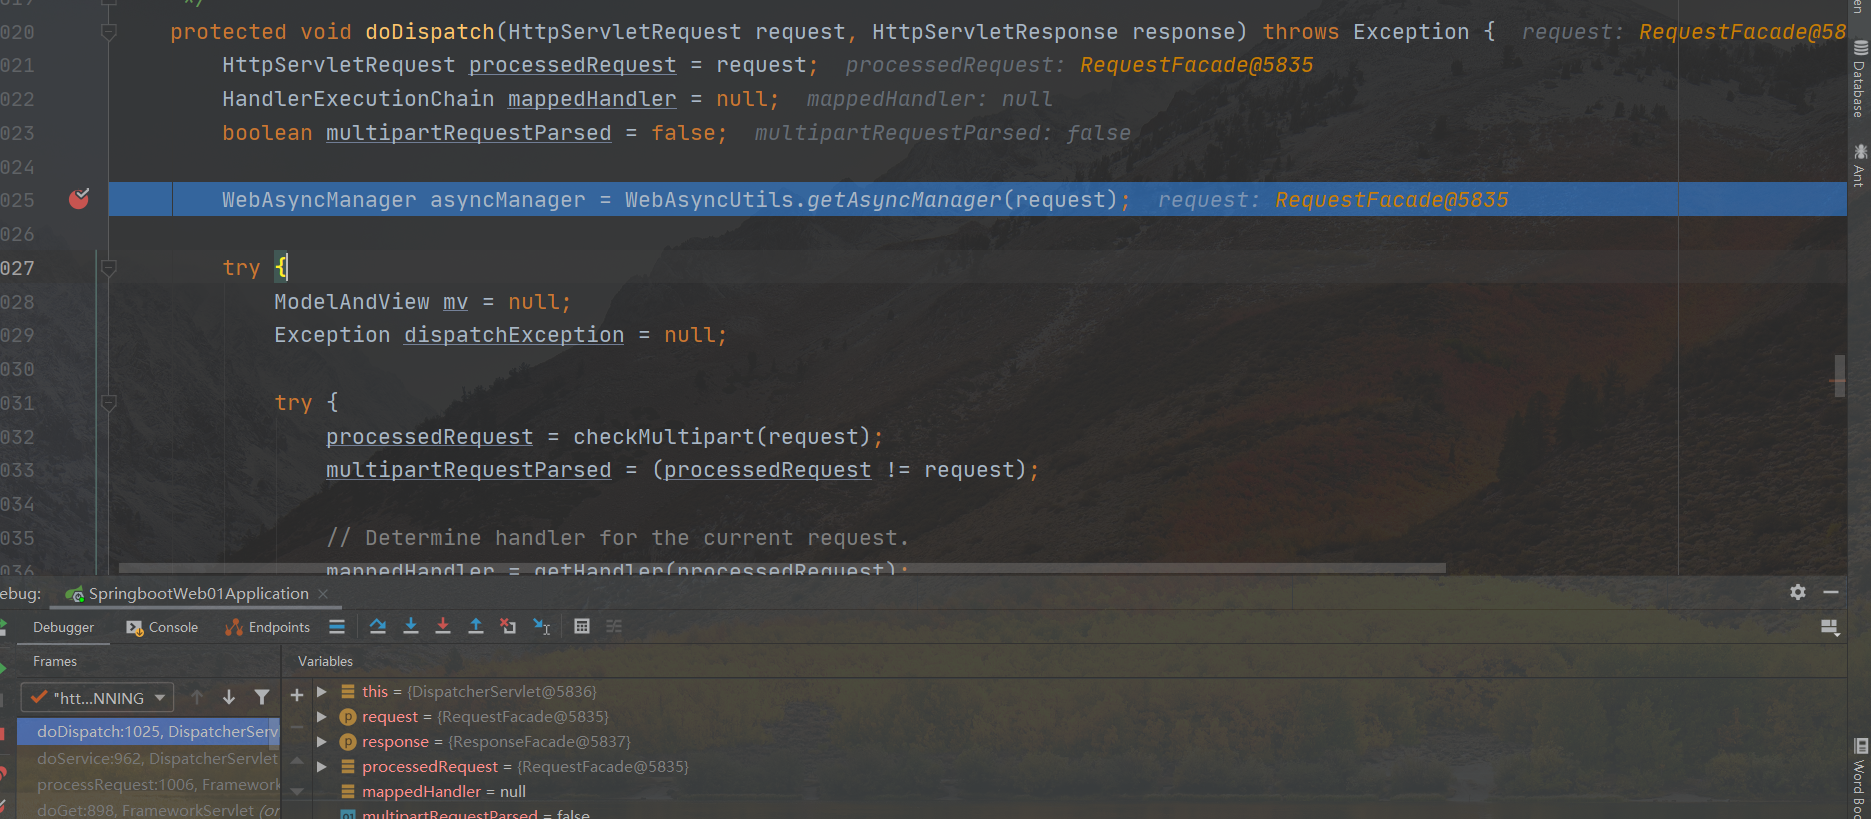
Task: Select the processRequest:1006 stack frame
Action: (x=148, y=784)
